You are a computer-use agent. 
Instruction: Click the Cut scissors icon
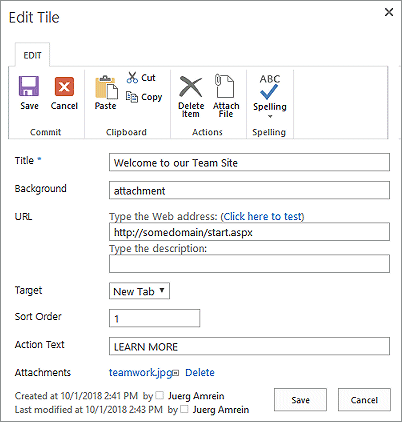(132, 77)
